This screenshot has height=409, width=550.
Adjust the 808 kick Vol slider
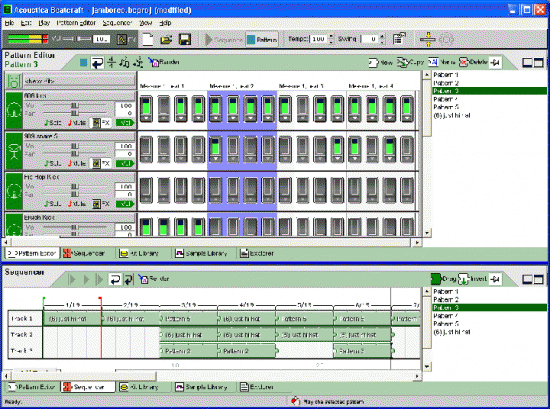(75, 106)
